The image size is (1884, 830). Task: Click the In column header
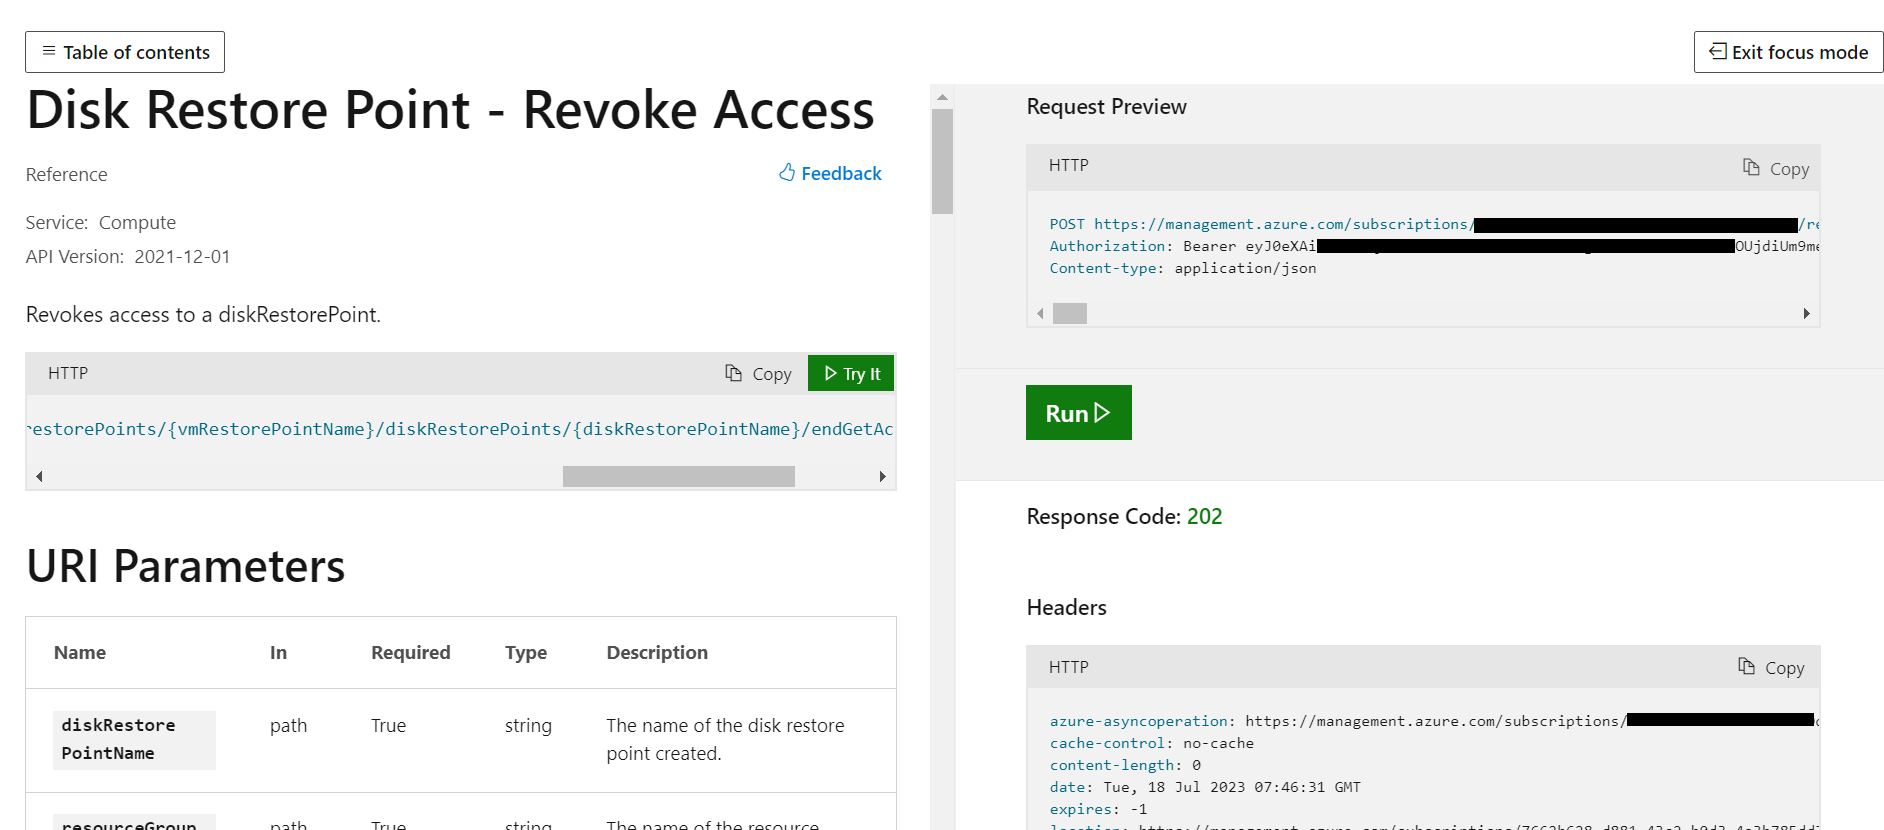pos(278,652)
